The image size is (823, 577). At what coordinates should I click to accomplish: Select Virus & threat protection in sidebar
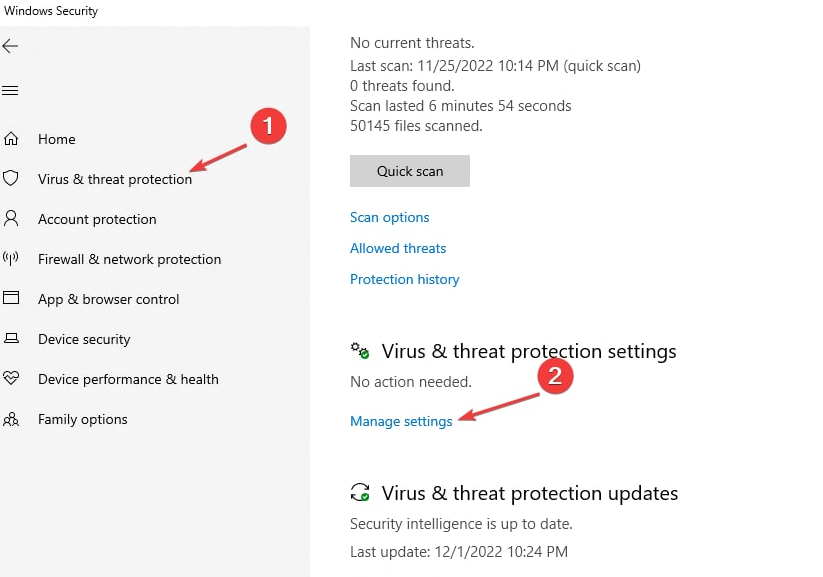[x=115, y=179]
